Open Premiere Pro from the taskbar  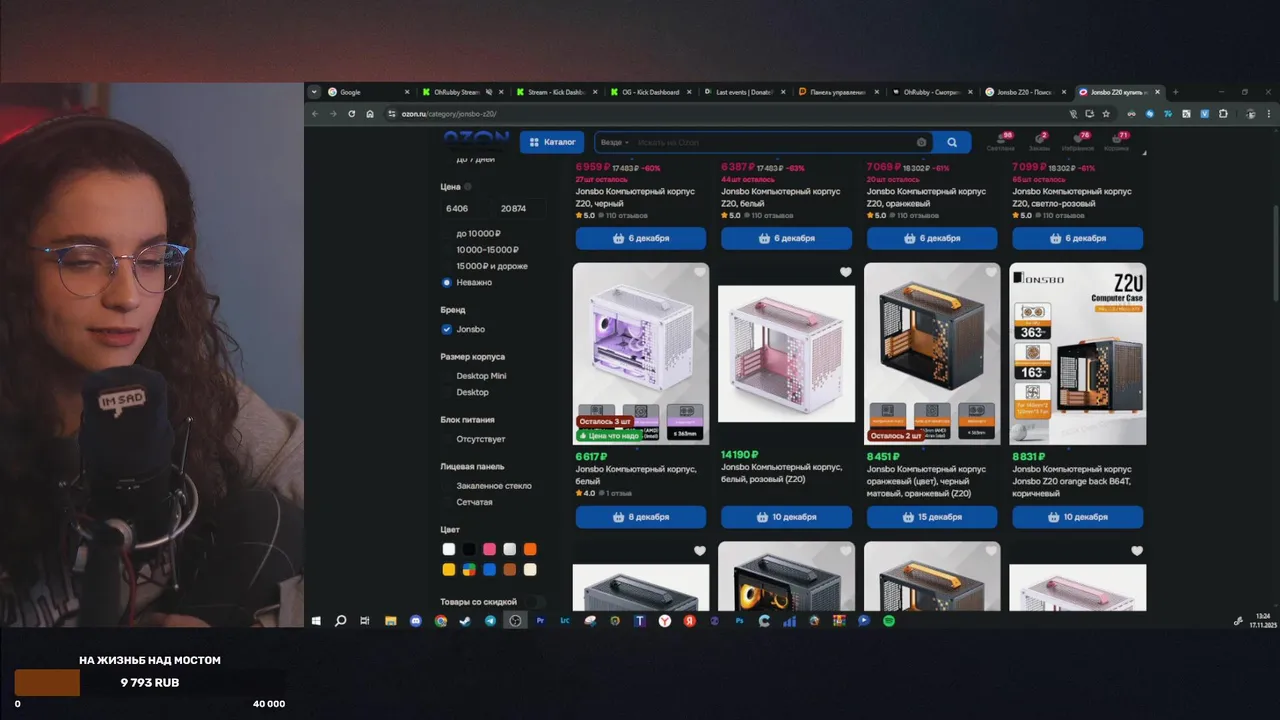pyautogui.click(x=540, y=621)
